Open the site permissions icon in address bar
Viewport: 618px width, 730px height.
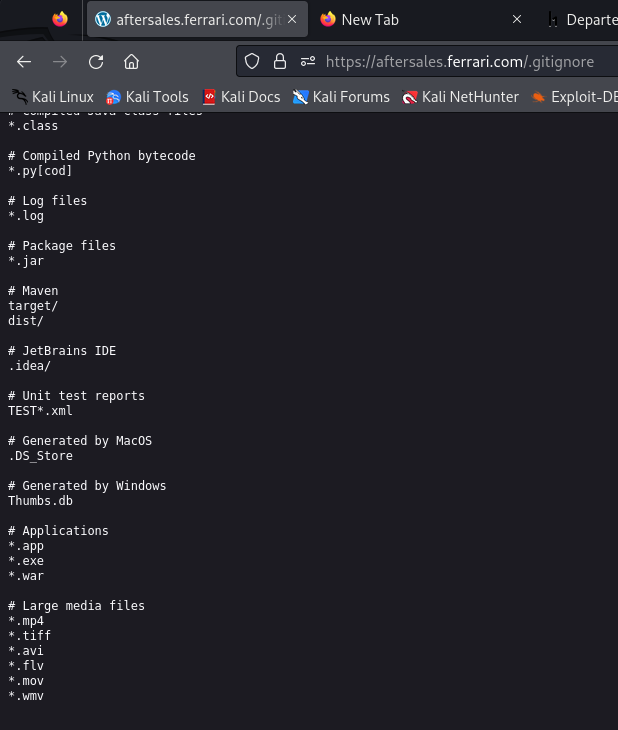click(308, 61)
